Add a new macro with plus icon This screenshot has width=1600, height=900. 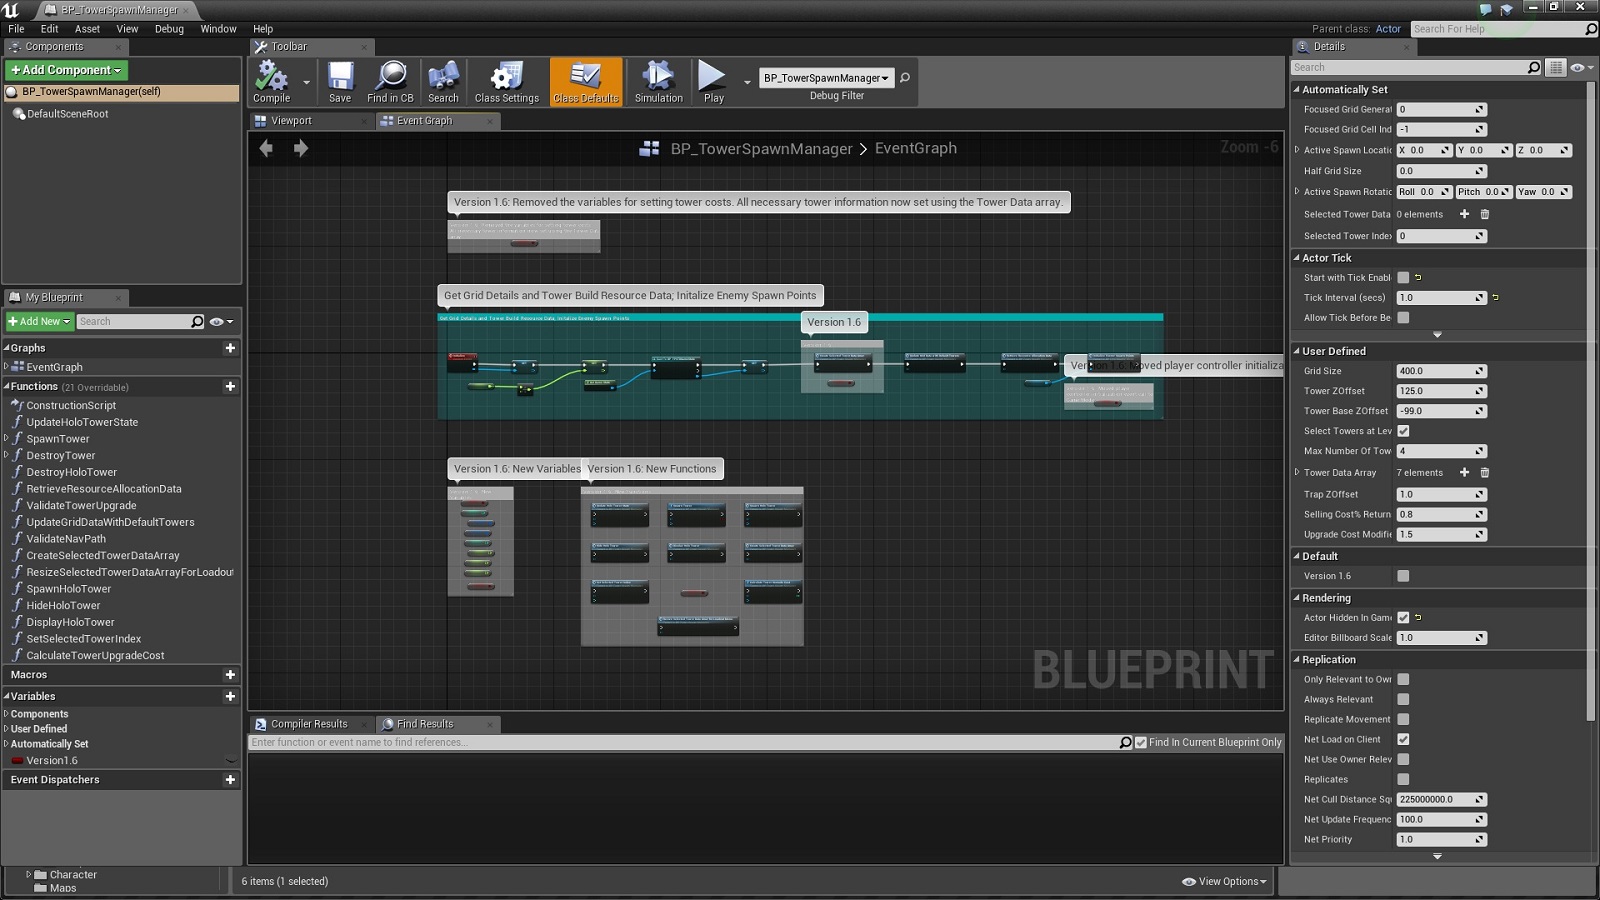pos(230,675)
